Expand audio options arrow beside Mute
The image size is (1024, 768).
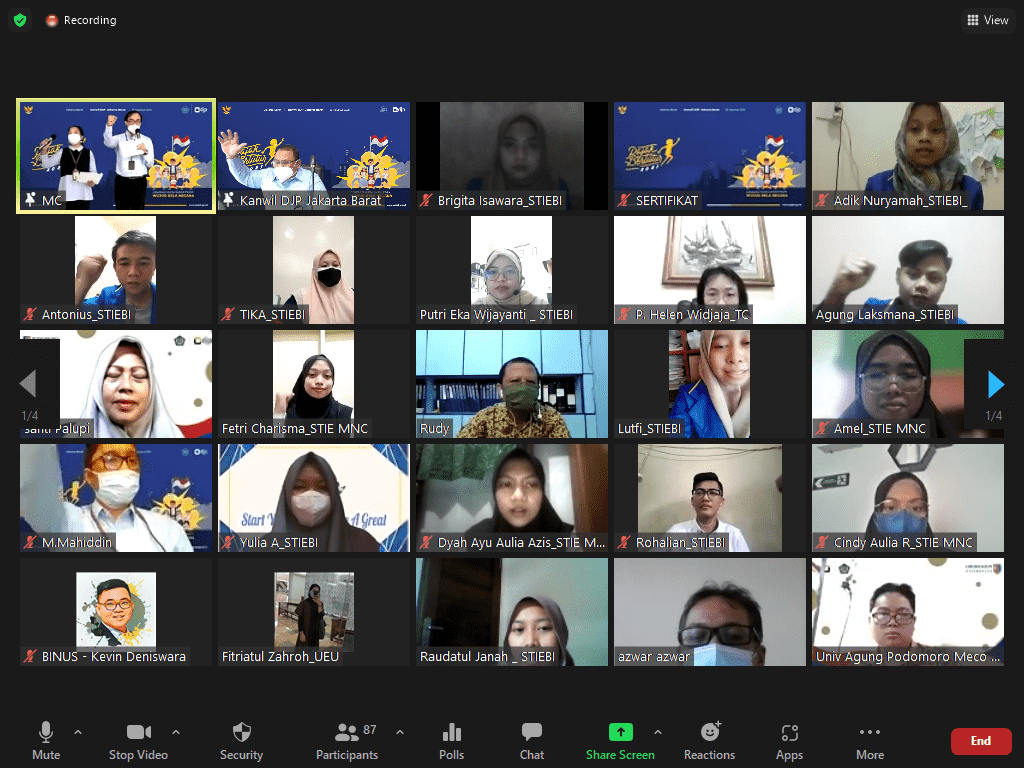tap(78, 732)
